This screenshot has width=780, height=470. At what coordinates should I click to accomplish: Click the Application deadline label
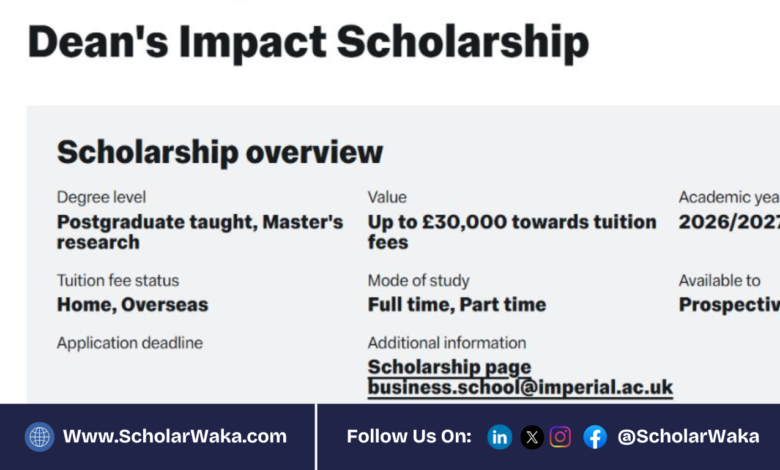pos(129,343)
